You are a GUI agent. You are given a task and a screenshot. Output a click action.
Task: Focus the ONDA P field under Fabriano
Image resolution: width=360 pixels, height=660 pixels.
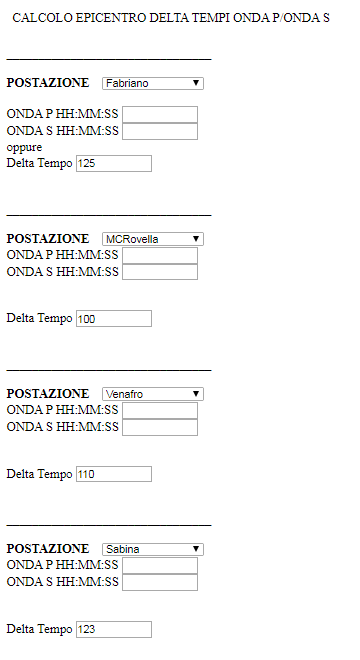click(x=160, y=114)
